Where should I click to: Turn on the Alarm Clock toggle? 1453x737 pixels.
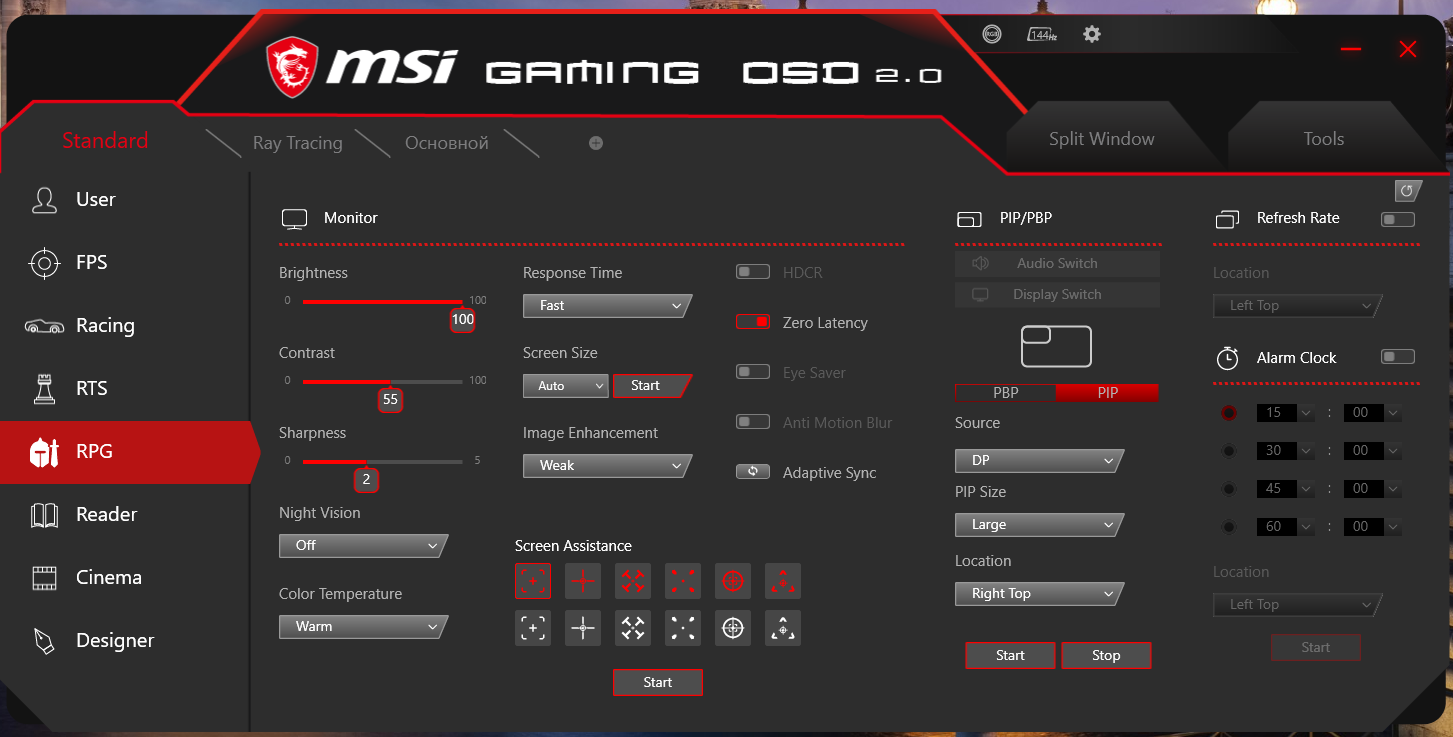click(1397, 357)
